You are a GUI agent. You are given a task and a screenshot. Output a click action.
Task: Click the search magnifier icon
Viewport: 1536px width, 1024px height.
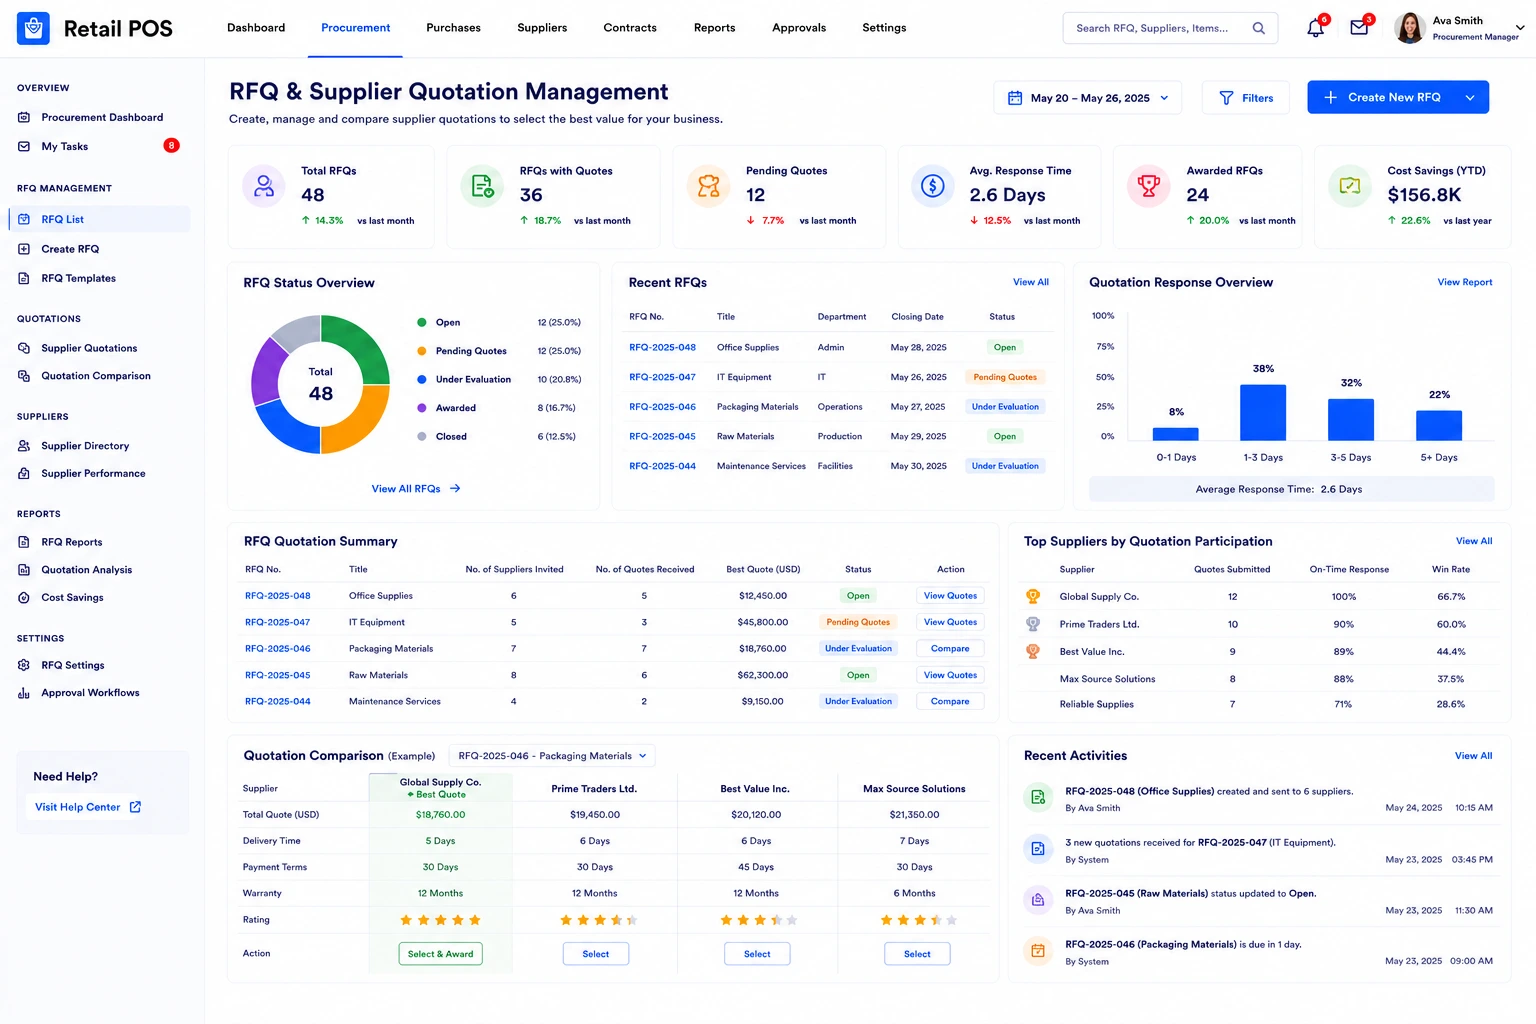pos(1258,28)
